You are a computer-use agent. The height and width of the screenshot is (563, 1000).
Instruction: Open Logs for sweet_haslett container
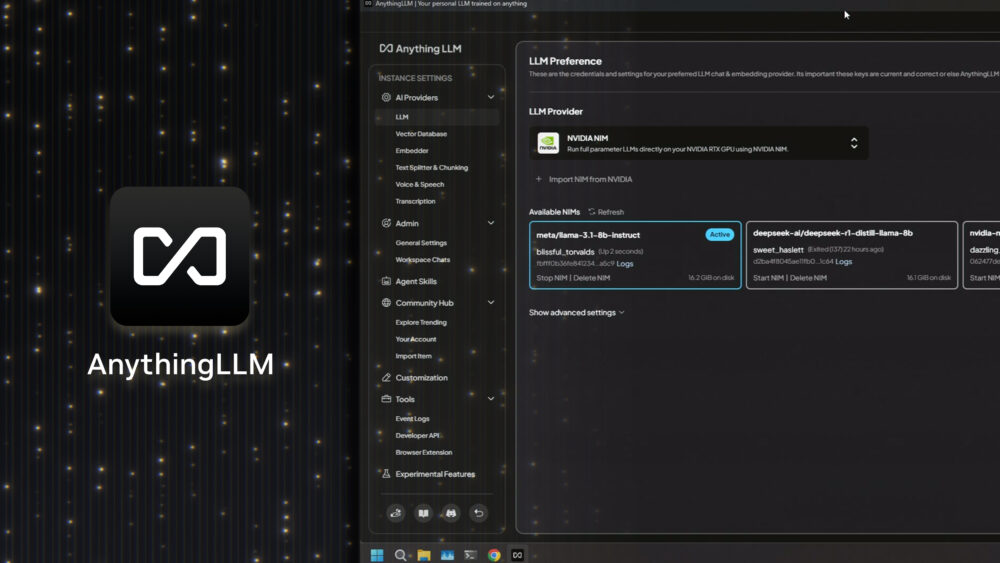point(844,261)
